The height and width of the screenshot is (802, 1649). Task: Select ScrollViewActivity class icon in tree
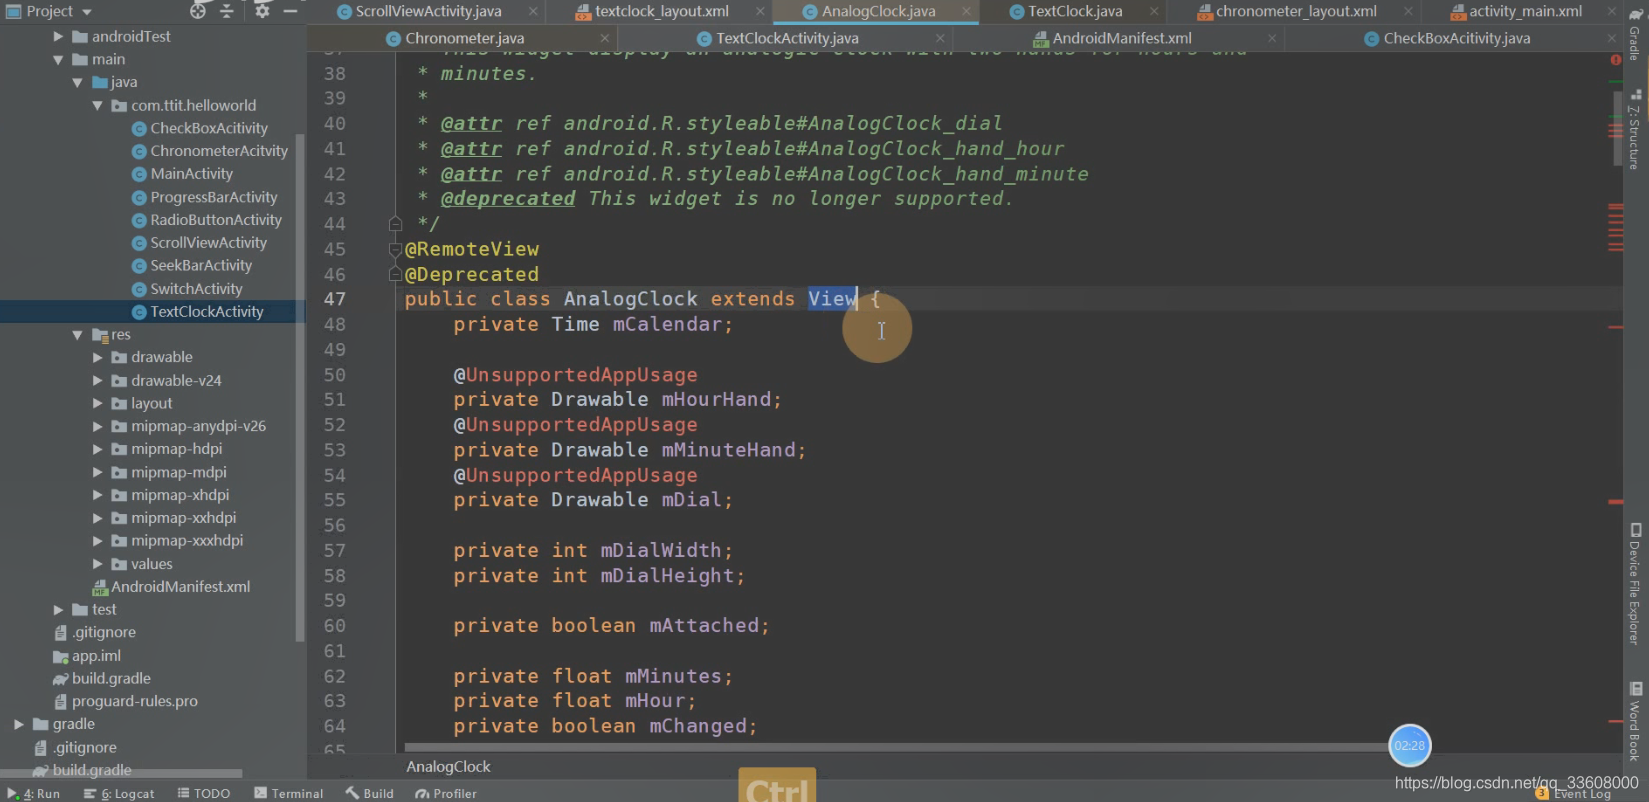(x=139, y=243)
